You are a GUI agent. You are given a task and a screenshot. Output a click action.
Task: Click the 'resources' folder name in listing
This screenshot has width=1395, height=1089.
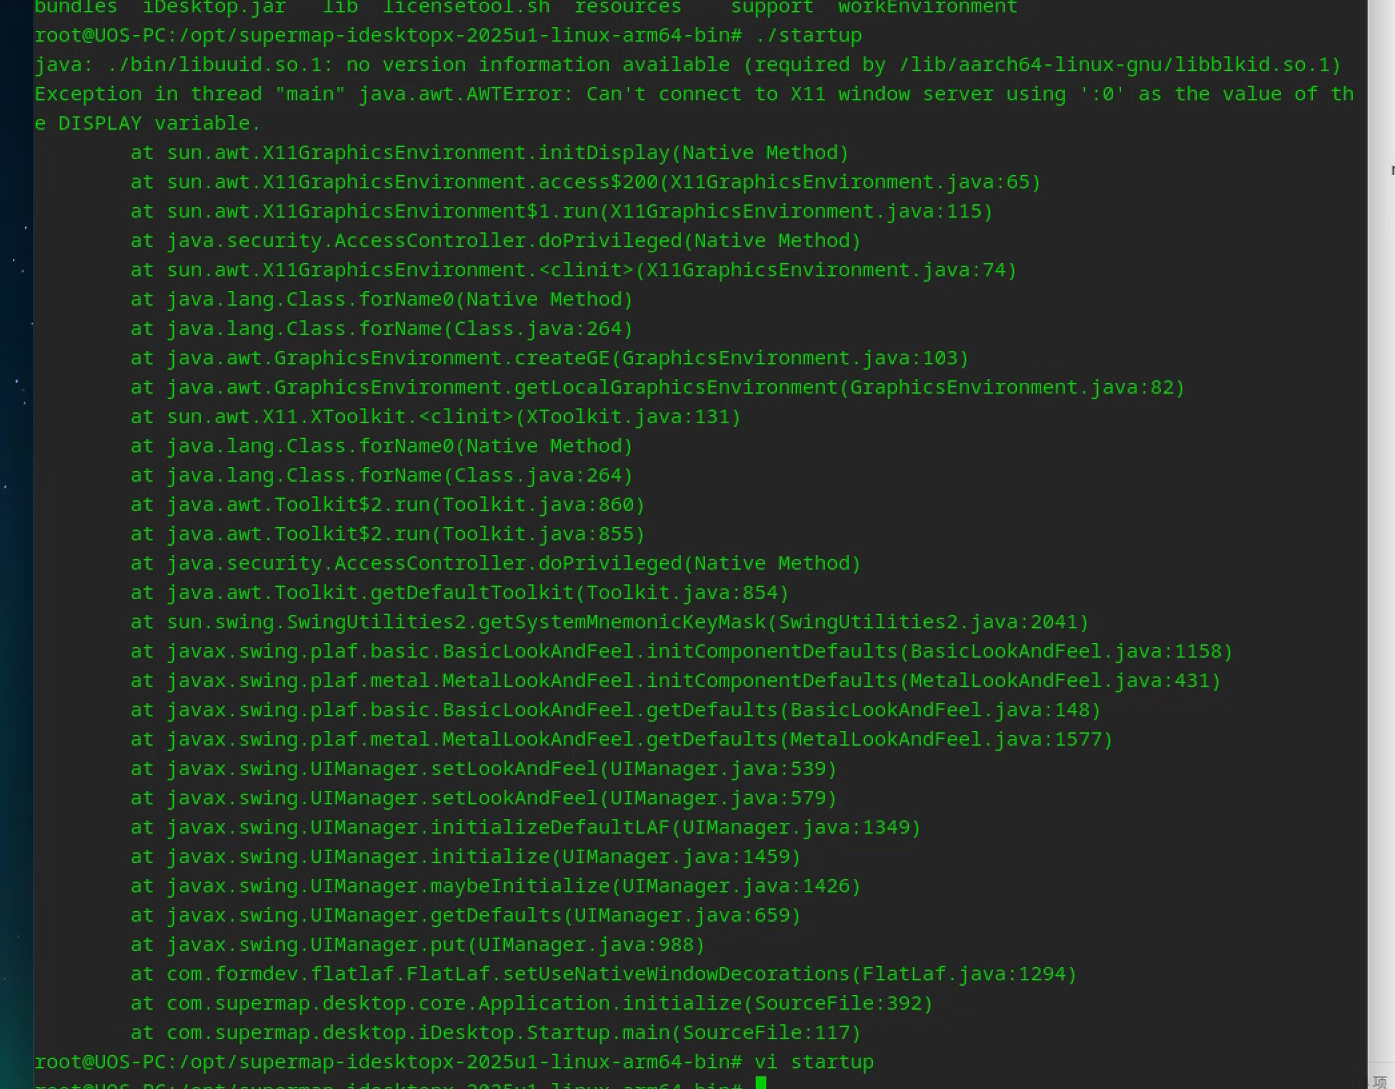[628, 7]
